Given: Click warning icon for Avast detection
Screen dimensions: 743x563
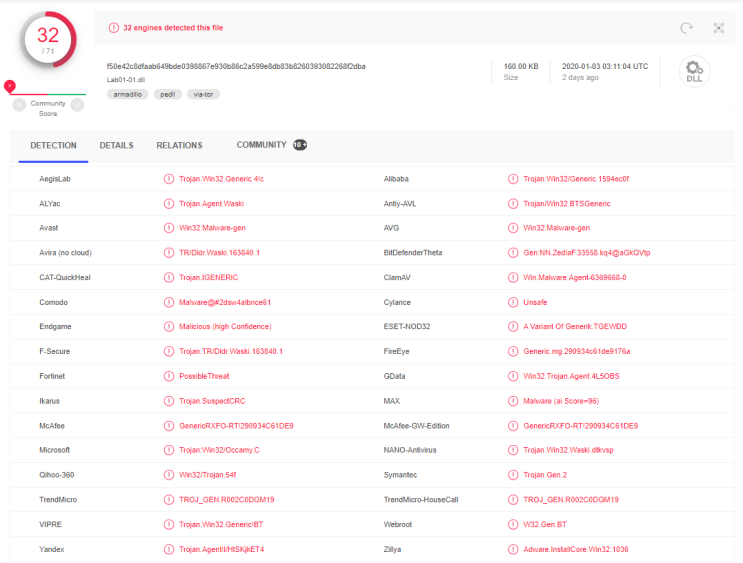Looking at the screenshot, I should click(169, 228).
